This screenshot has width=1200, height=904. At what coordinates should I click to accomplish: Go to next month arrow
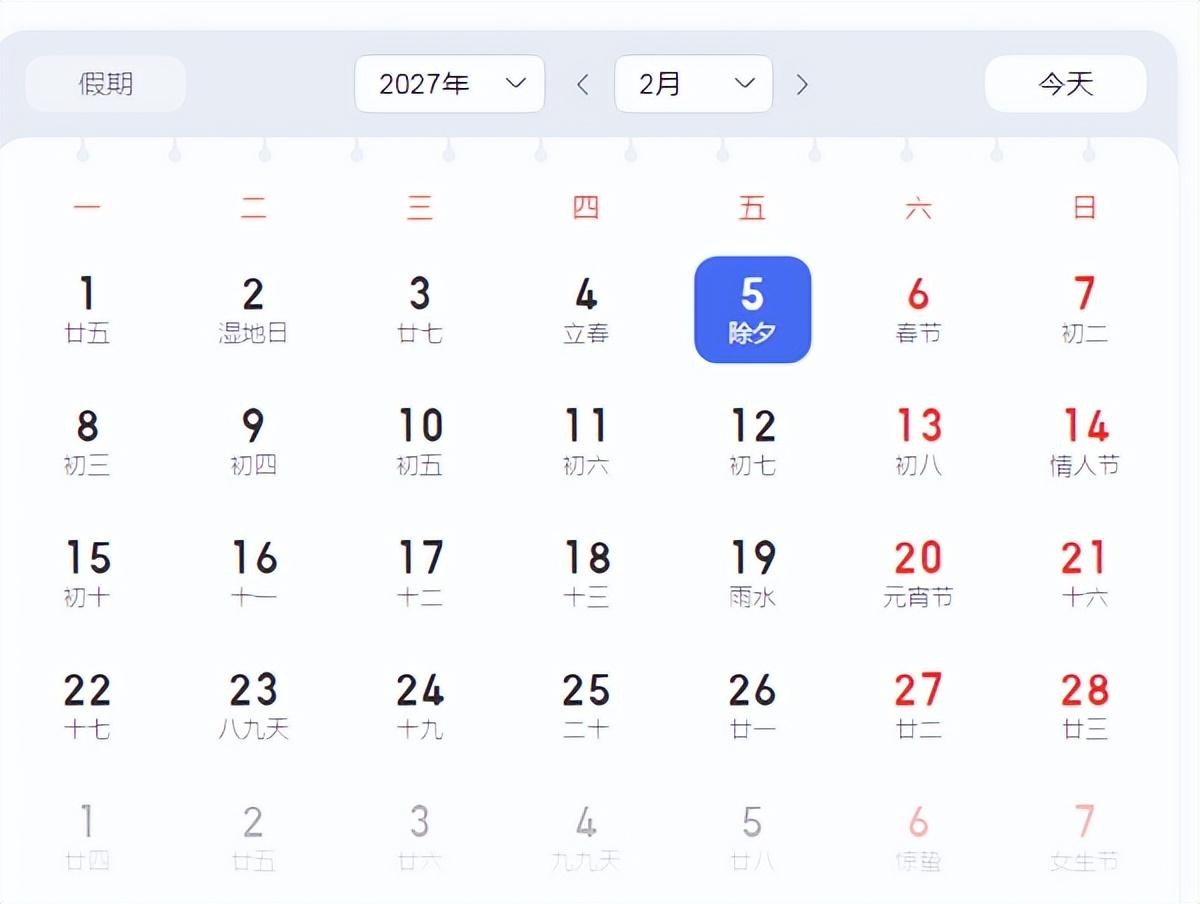tap(802, 84)
